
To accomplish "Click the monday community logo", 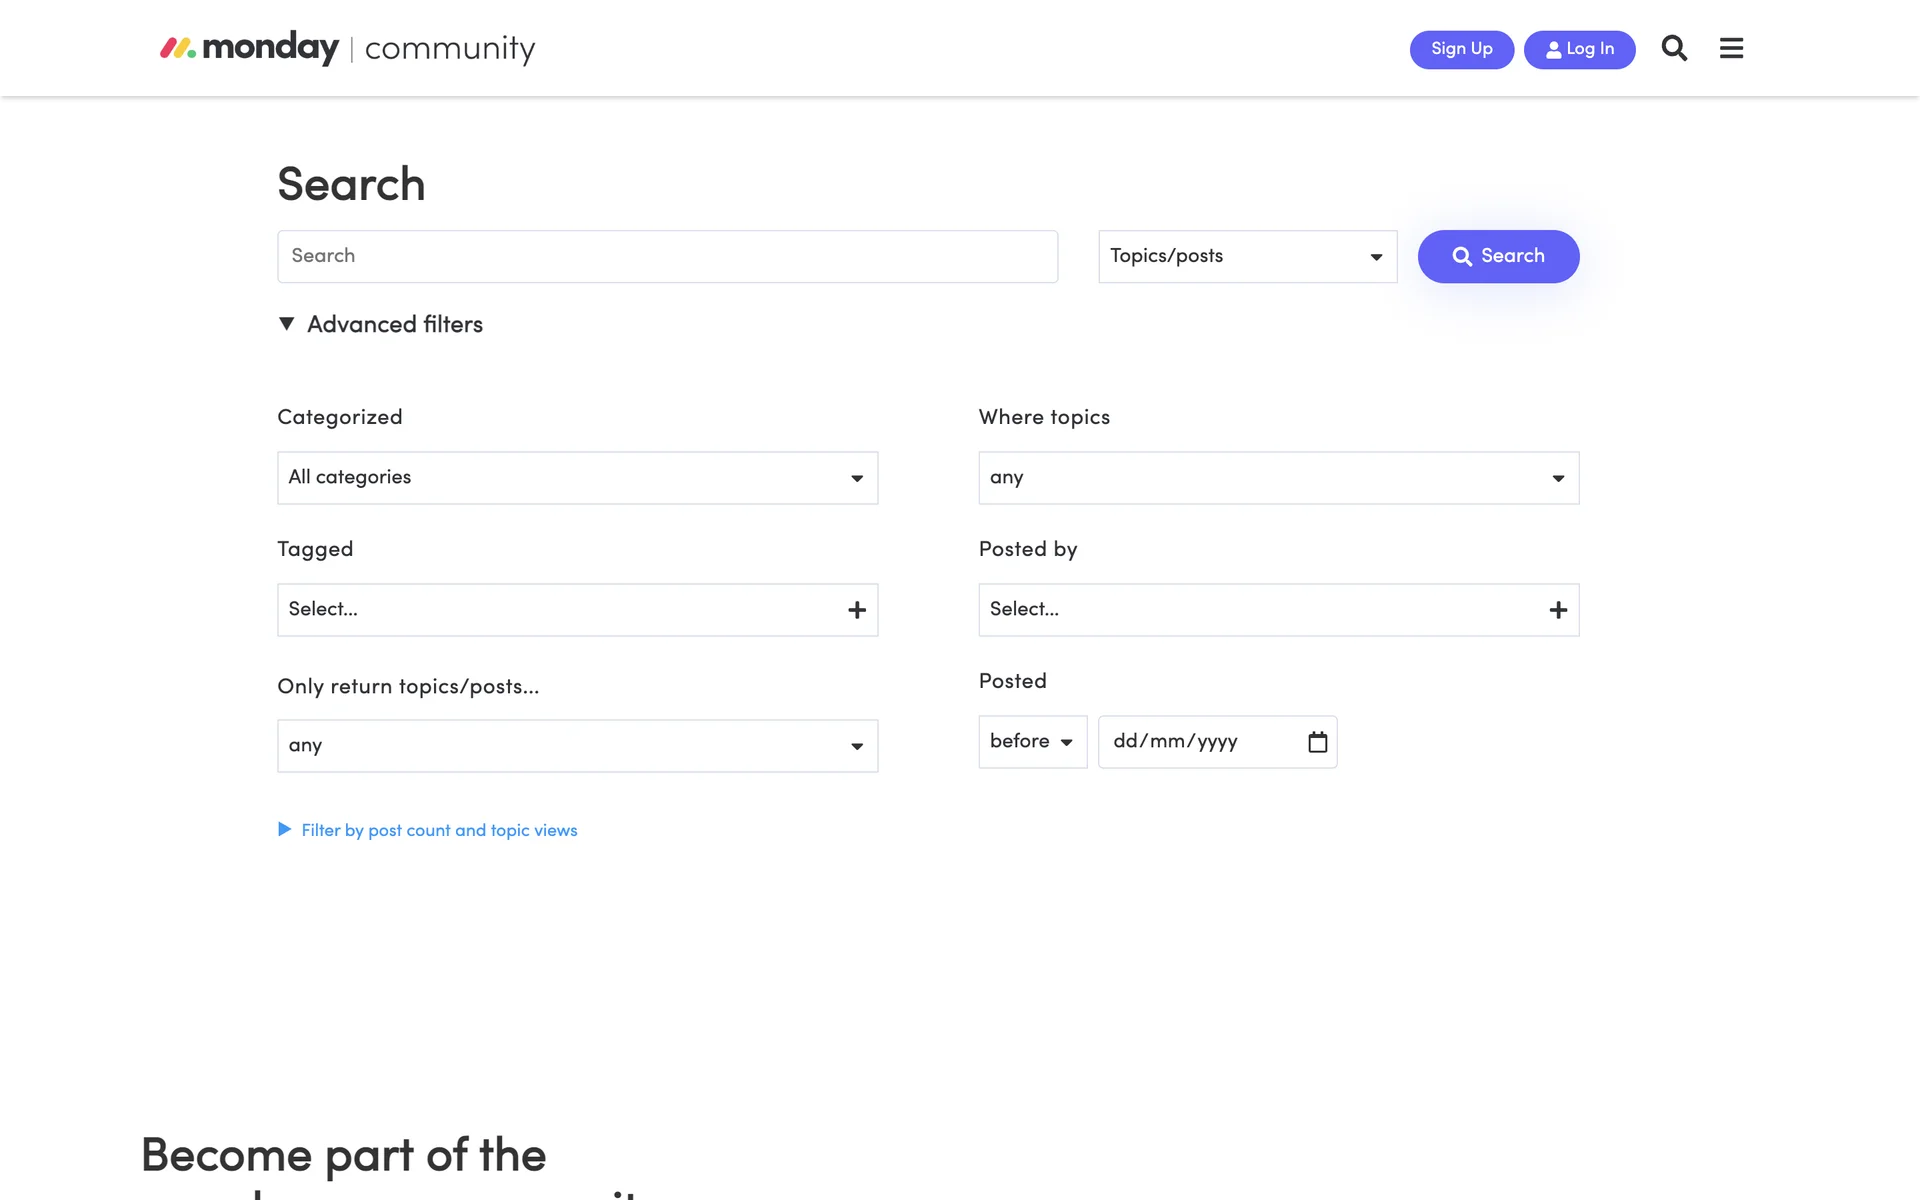I will click(x=347, y=48).
